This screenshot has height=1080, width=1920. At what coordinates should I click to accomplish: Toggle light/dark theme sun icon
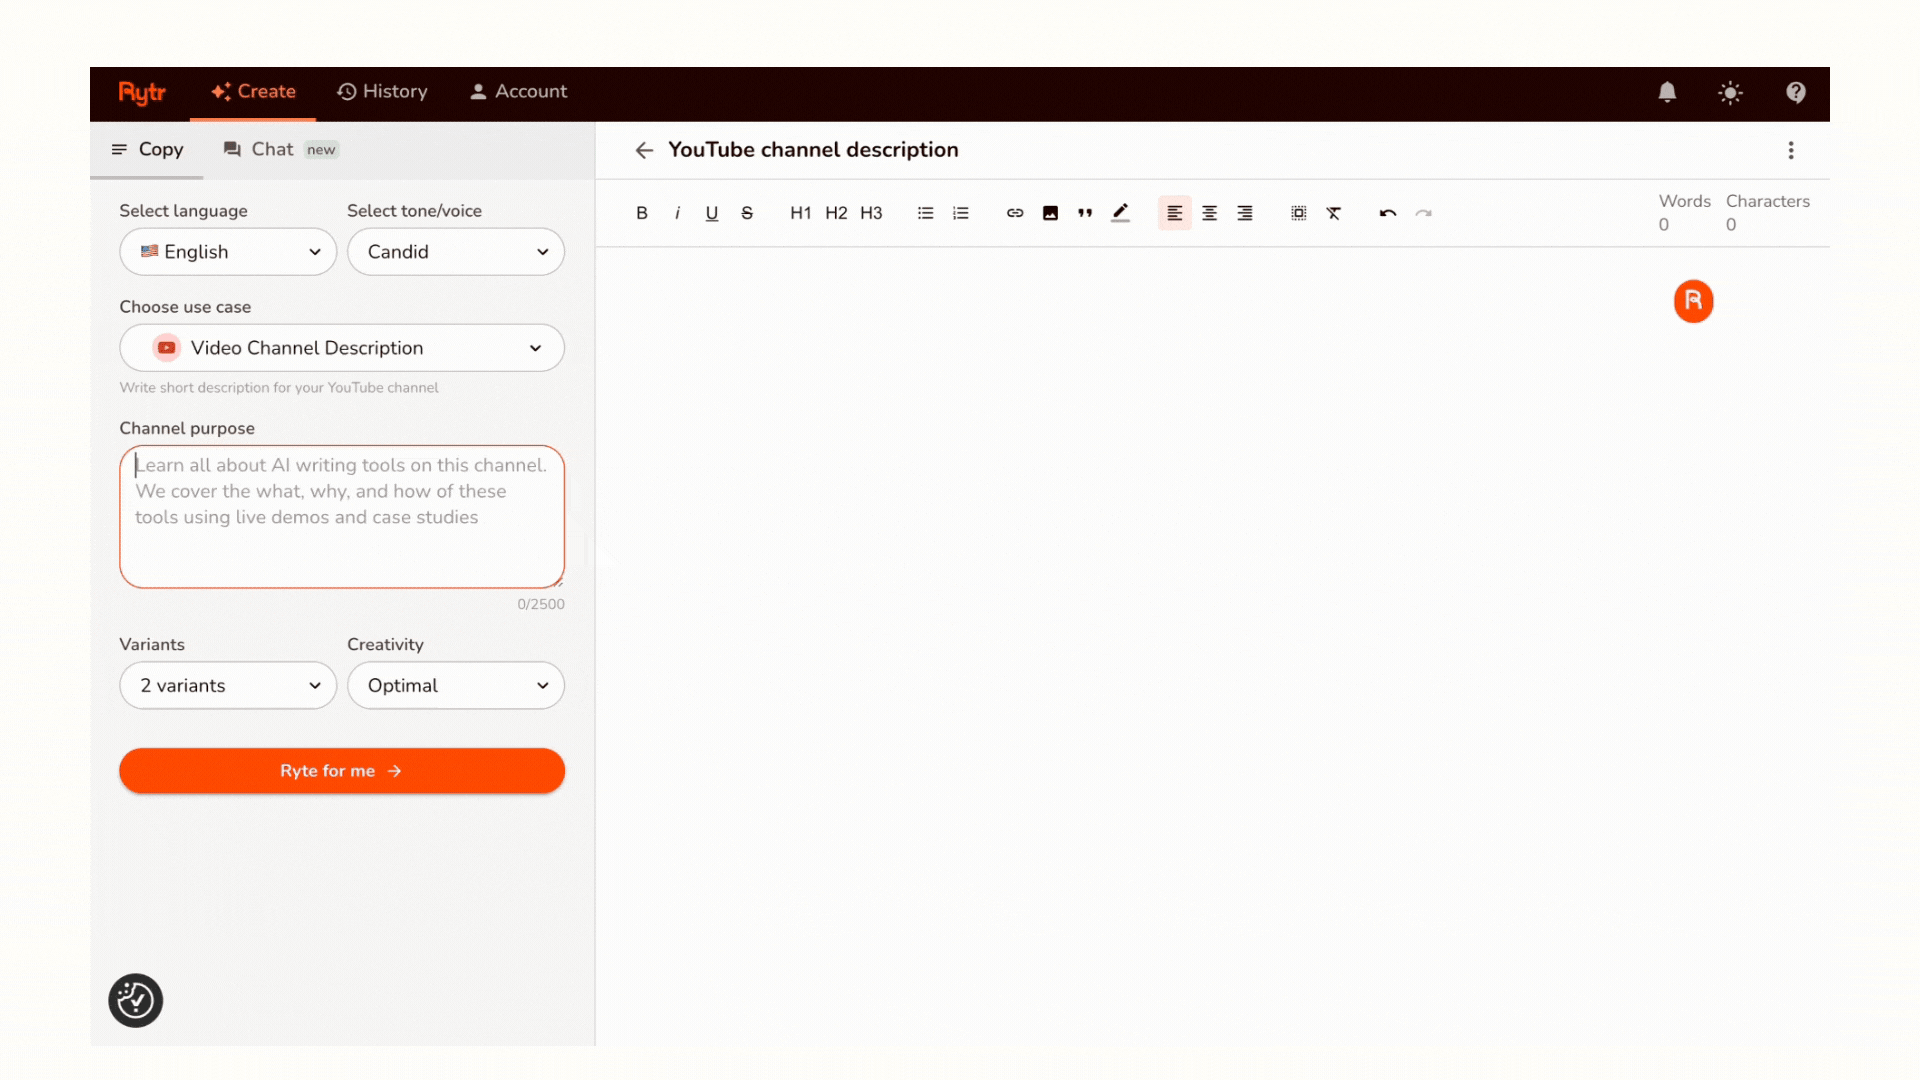[1730, 92]
